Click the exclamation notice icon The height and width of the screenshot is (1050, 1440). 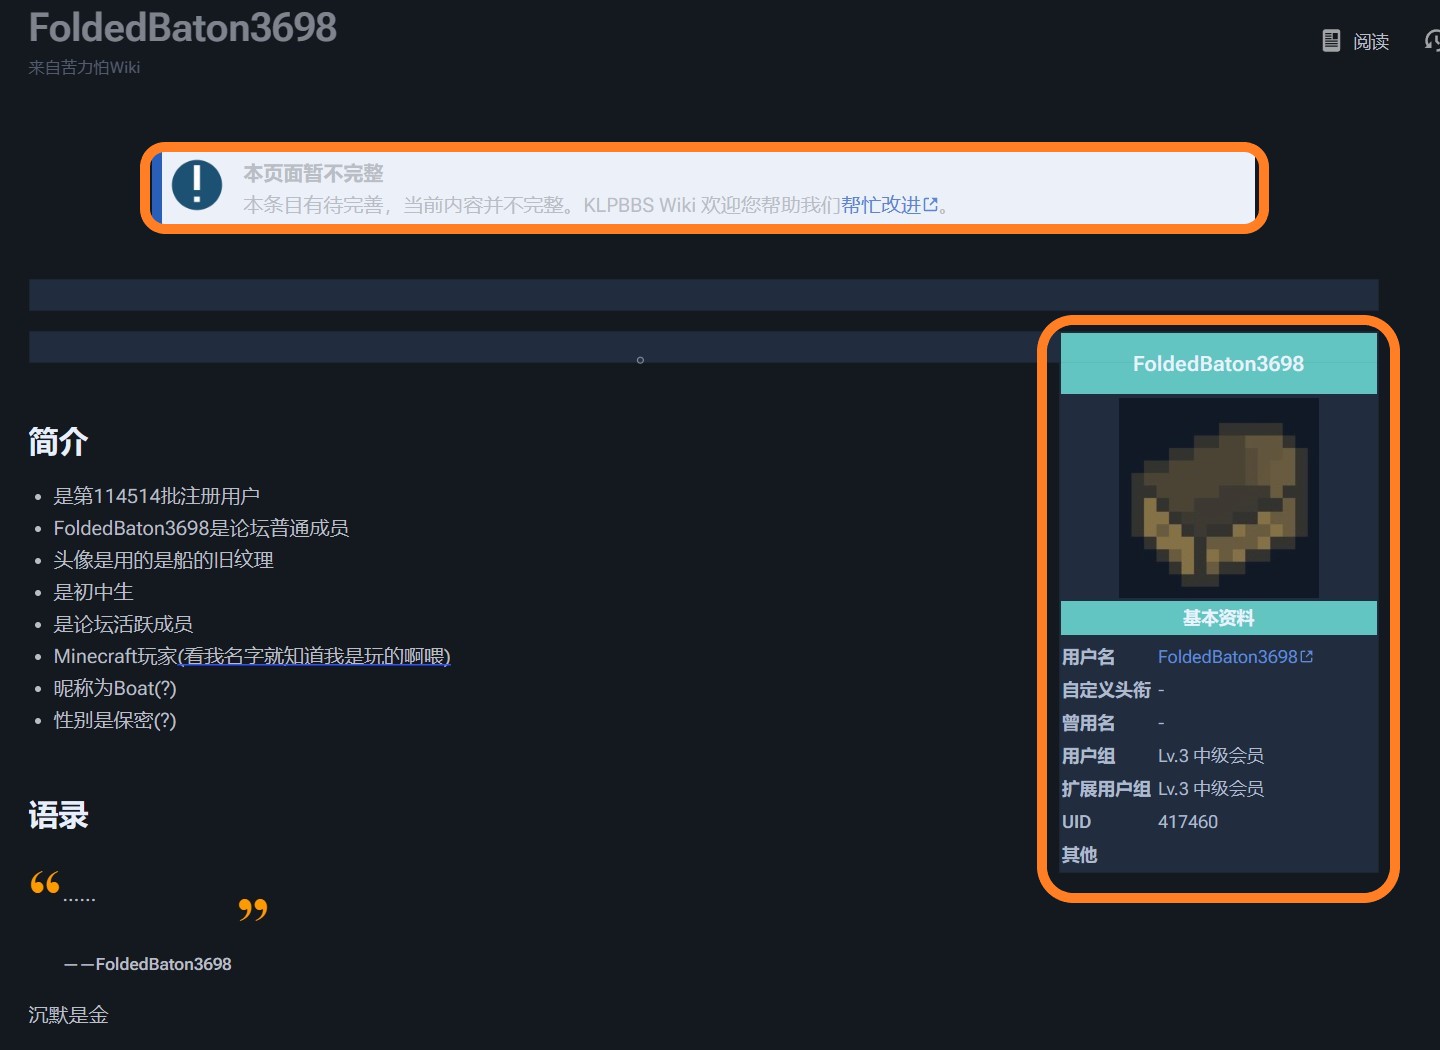coord(197,185)
